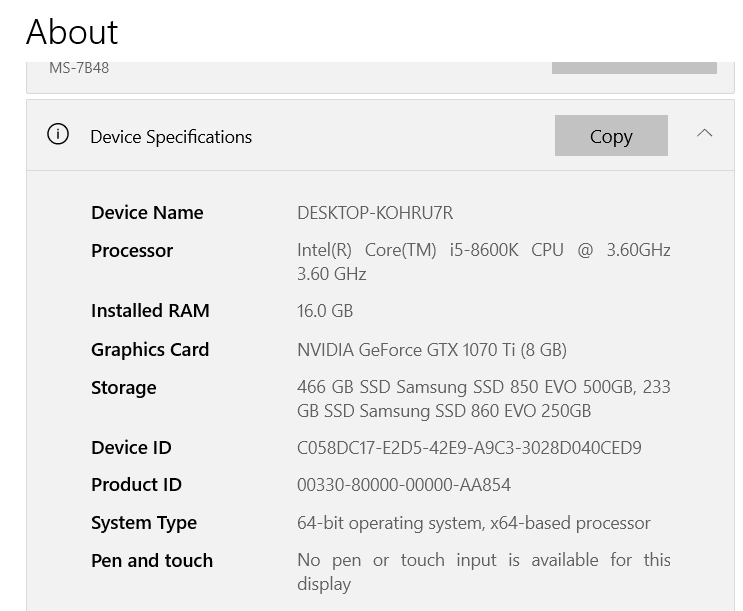Click the Device ID value string
This screenshot has height=611, width=743.
469,447
